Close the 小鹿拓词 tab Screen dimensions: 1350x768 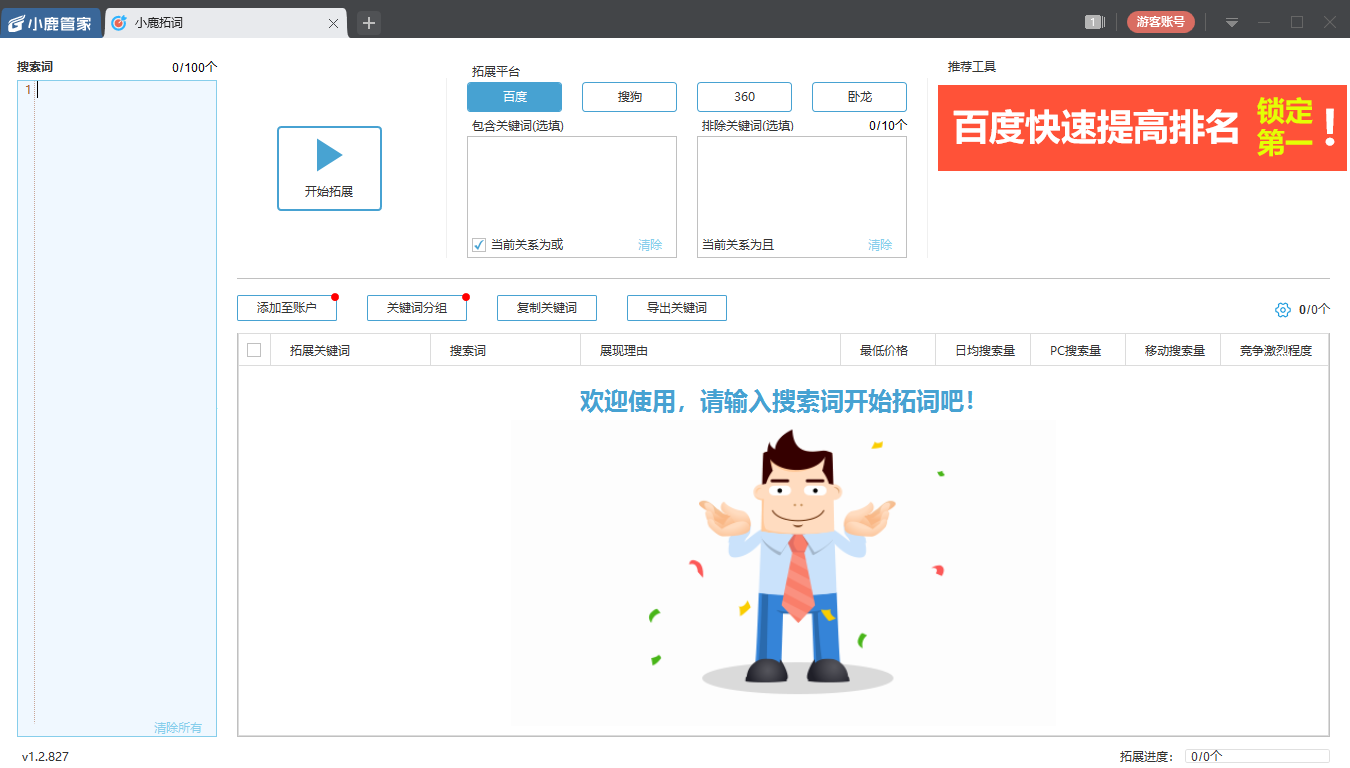tap(334, 22)
